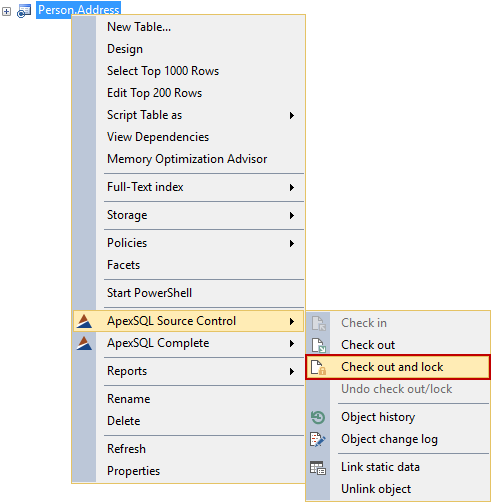Click the Link static data table icon
The height and width of the screenshot is (502, 491).
318,467
